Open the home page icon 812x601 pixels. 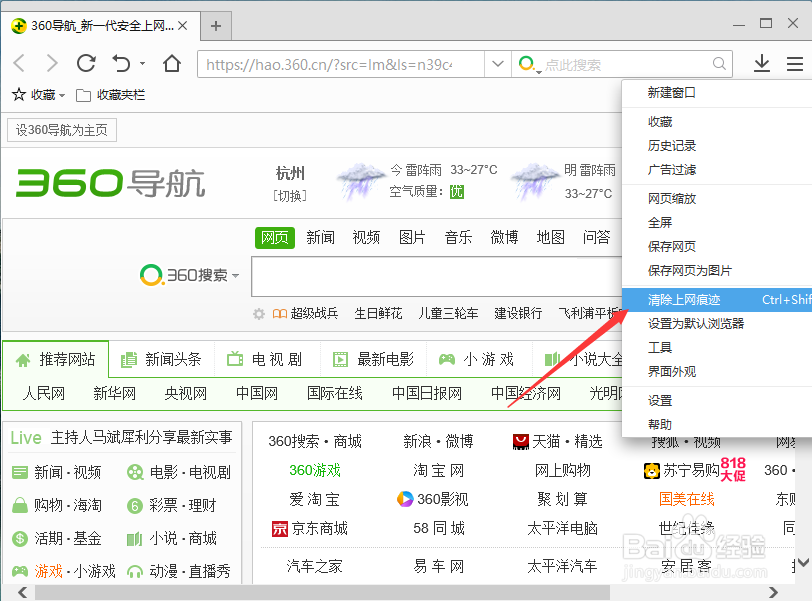click(171, 64)
